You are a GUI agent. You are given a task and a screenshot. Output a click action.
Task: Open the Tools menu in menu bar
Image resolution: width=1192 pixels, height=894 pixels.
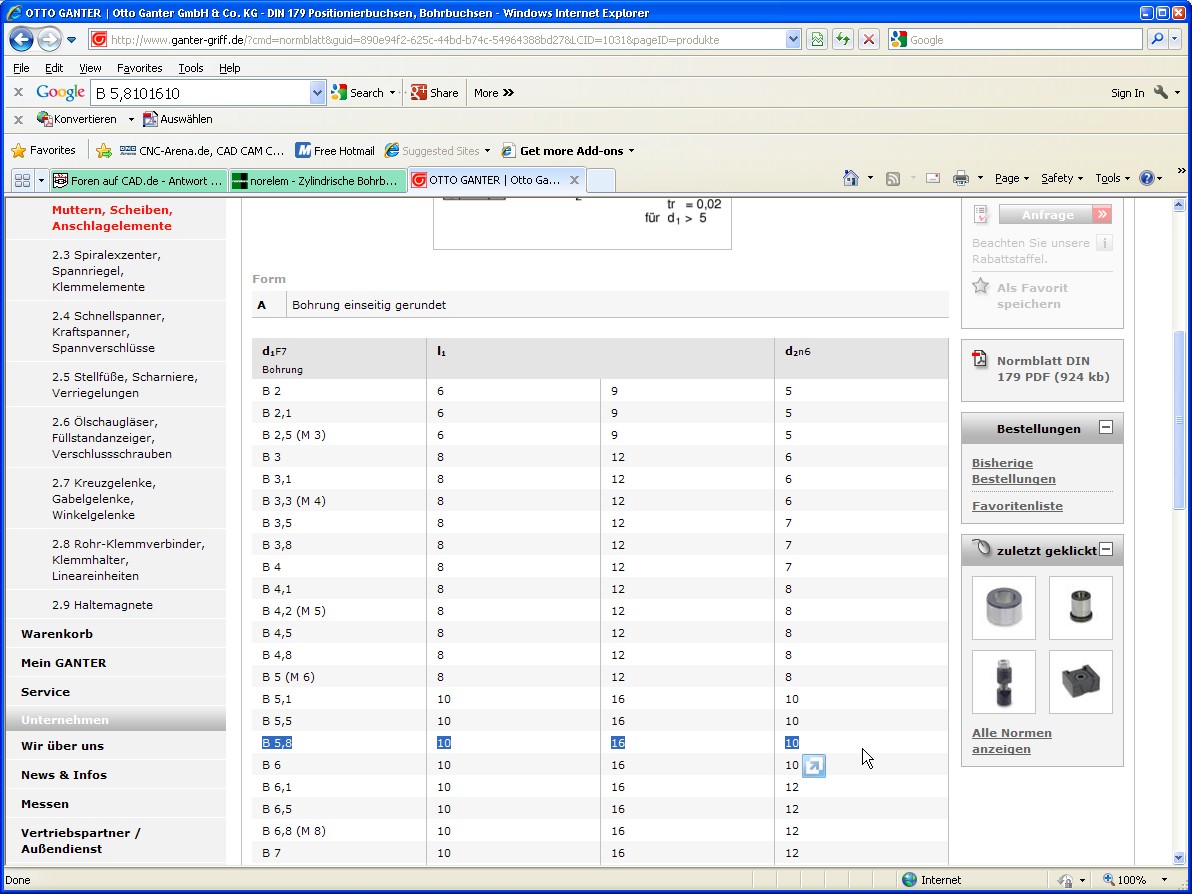point(191,68)
